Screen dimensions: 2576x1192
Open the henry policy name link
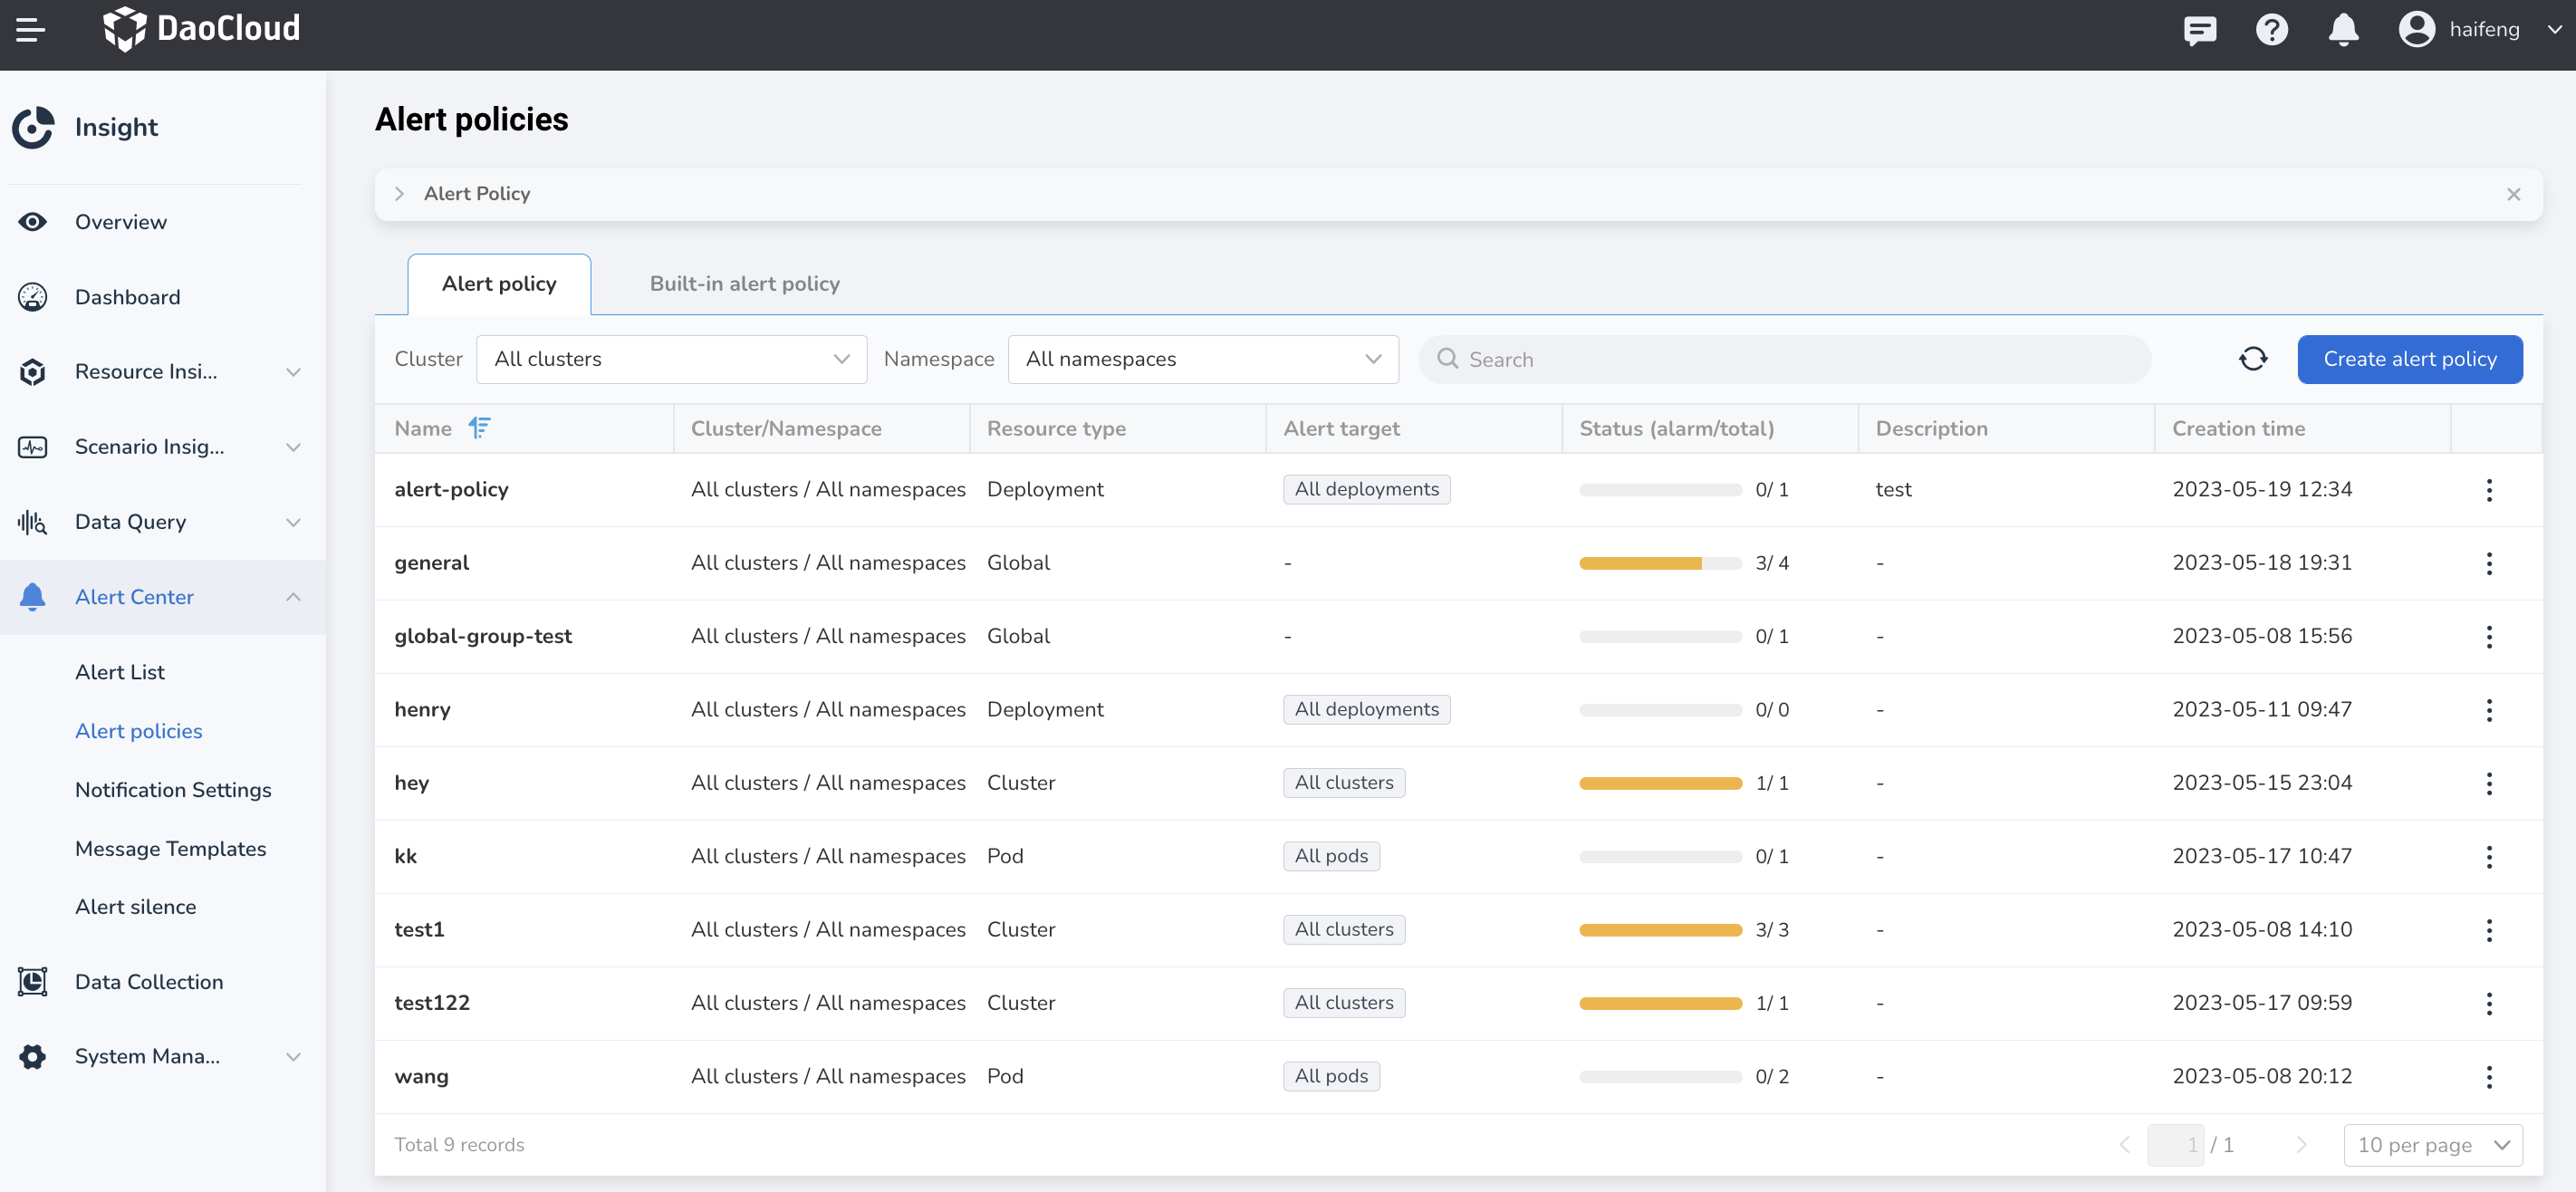pos(422,710)
